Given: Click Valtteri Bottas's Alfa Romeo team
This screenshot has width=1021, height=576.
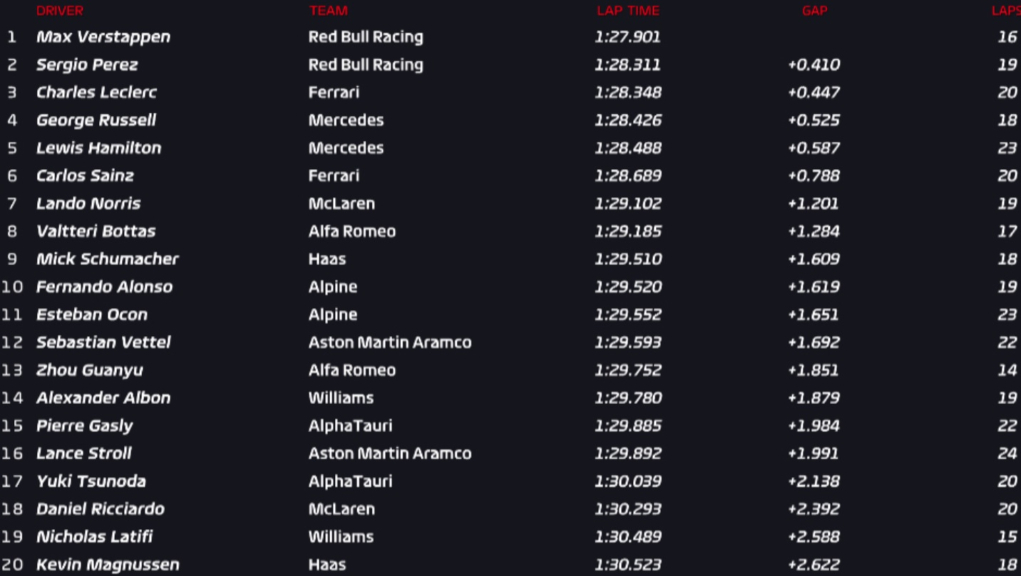Looking at the screenshot, I should (352, 231).
